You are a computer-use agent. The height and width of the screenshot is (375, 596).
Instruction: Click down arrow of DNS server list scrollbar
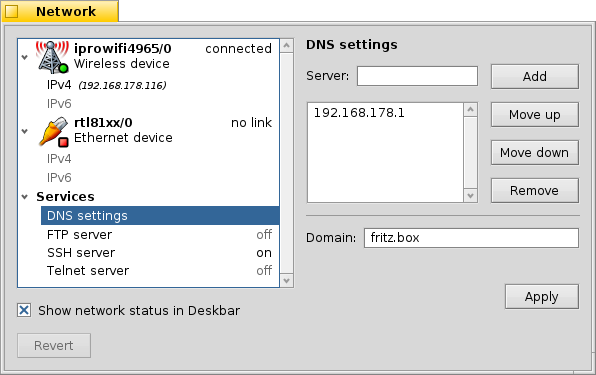pos(471,196)
